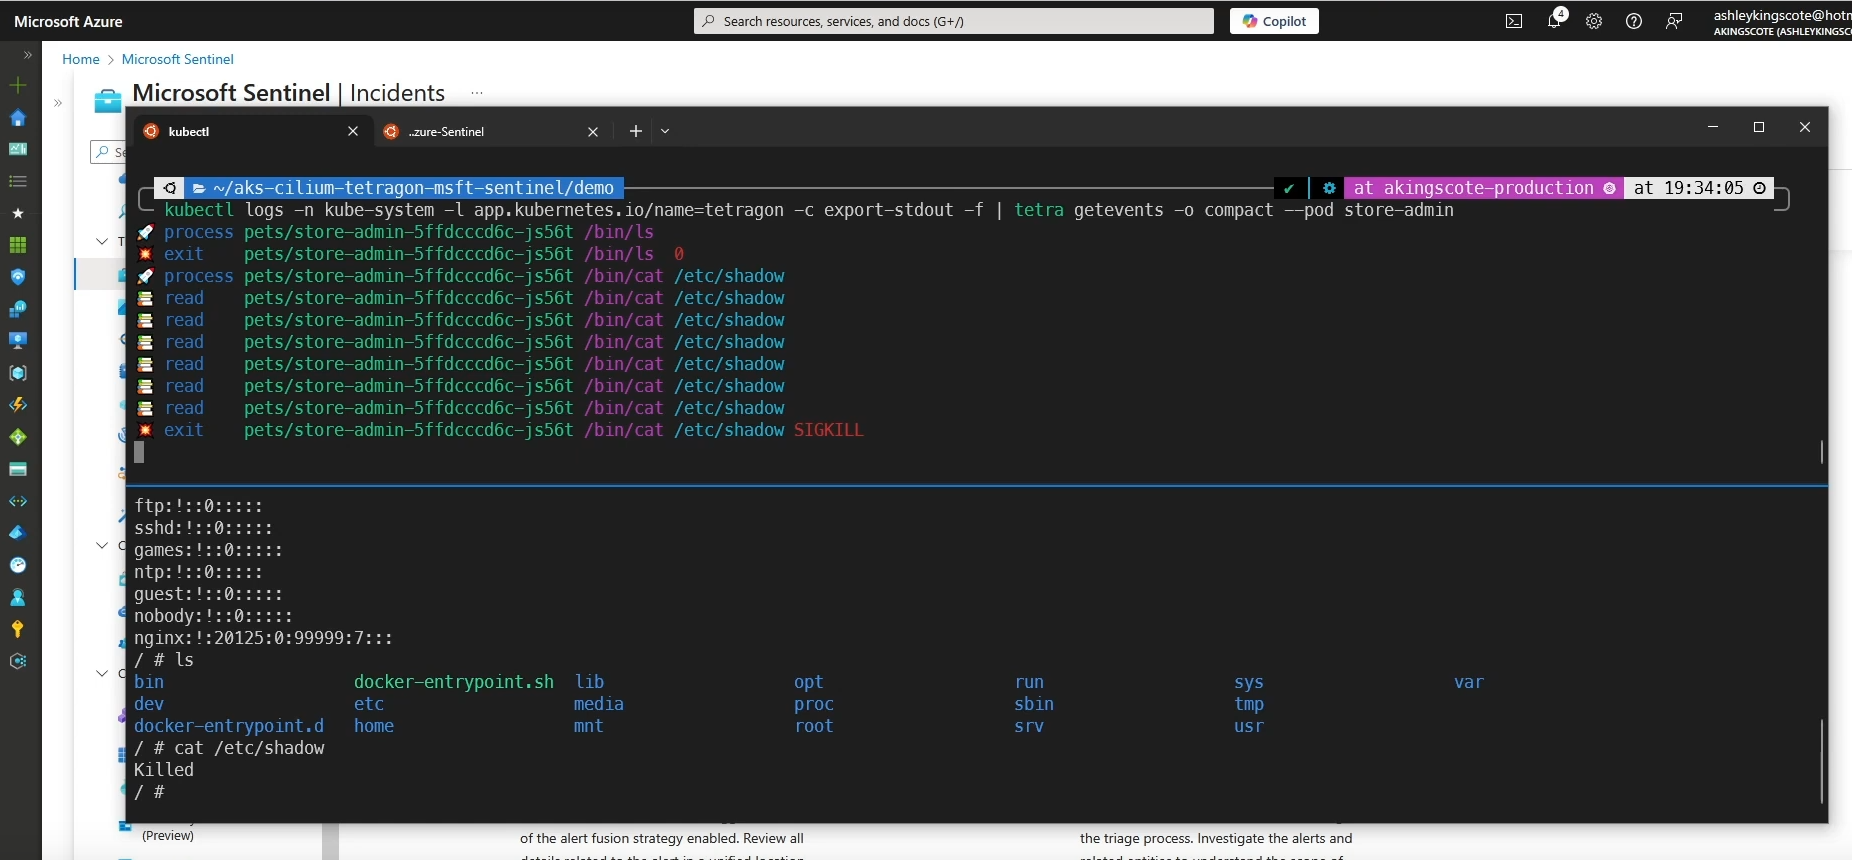Open Azure notifications bell
This screenshot has height=860, width=1852.
(1554, 21)
